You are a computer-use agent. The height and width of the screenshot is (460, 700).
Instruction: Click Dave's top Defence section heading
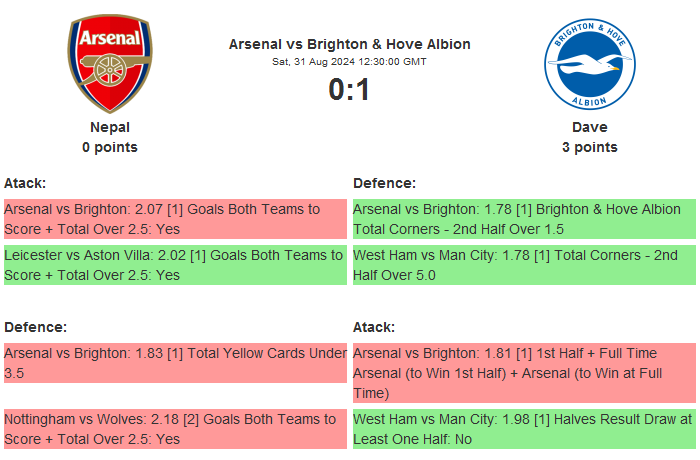[x=384, y=183]
